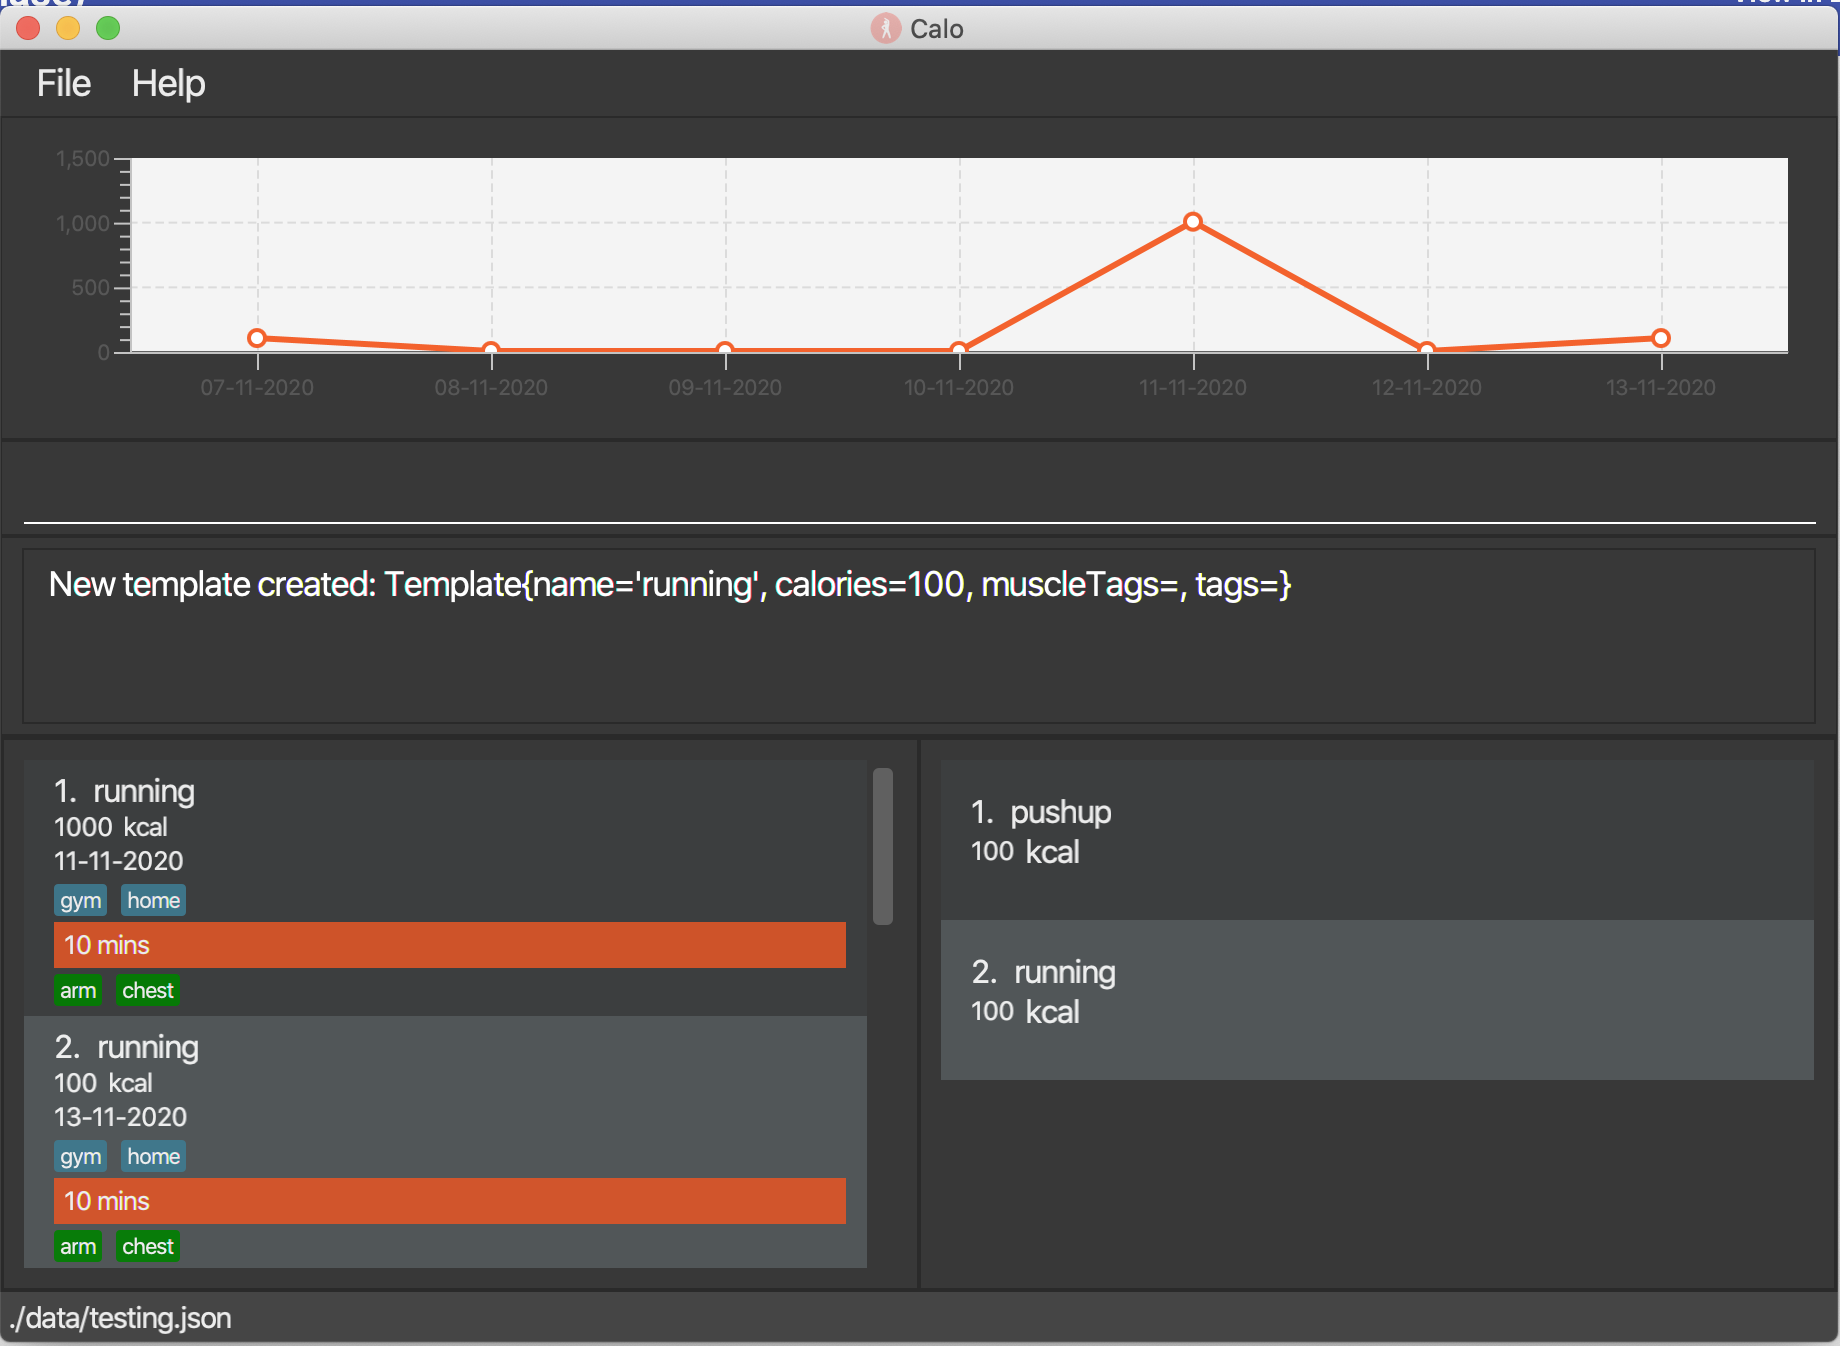Viewport: 1840px width, 1346px height.
Task: Click the exercise list scrollbar thumb
Action: point(882,846)
